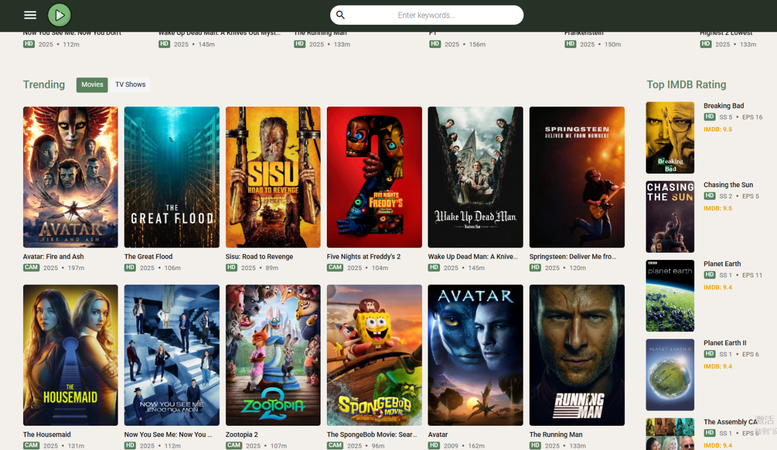Click the HD badge under Avatar 2009
777x450 pixels.
pyautogui.click(x=434, y=446)
